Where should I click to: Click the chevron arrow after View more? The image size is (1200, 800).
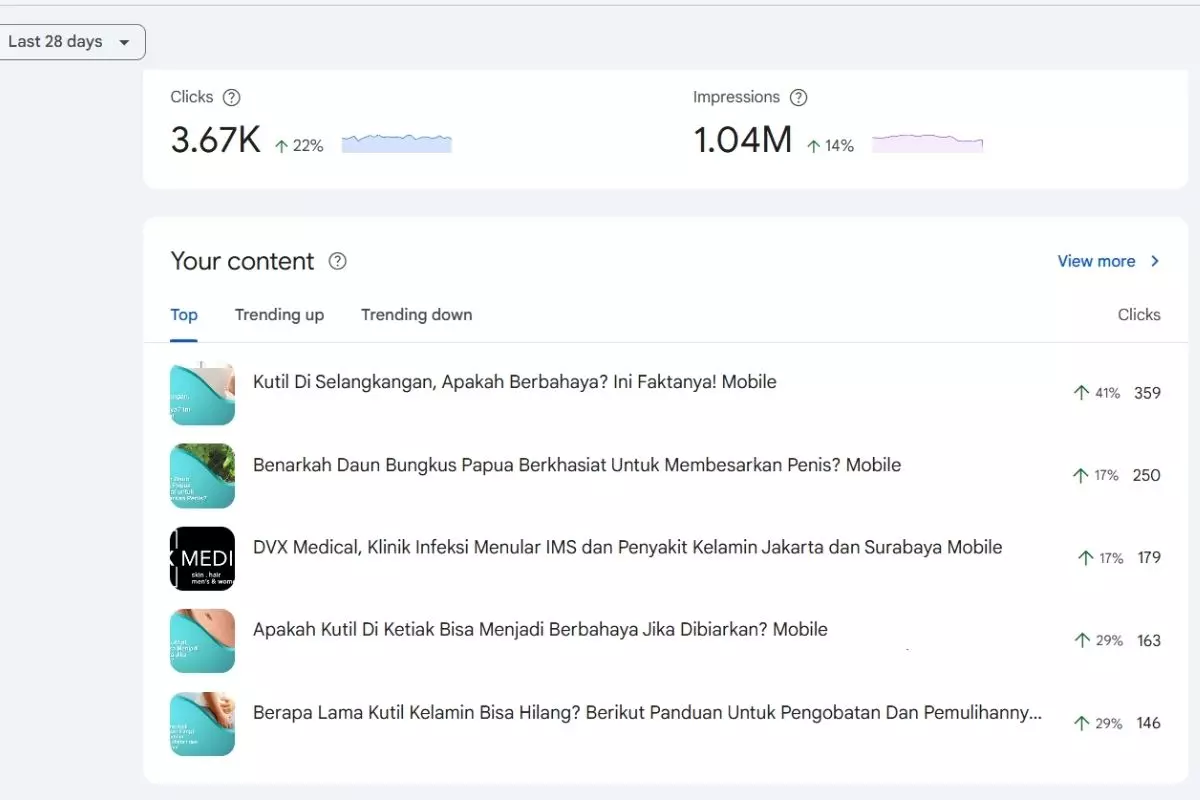pyautogui.click(x=1155, y=261)
